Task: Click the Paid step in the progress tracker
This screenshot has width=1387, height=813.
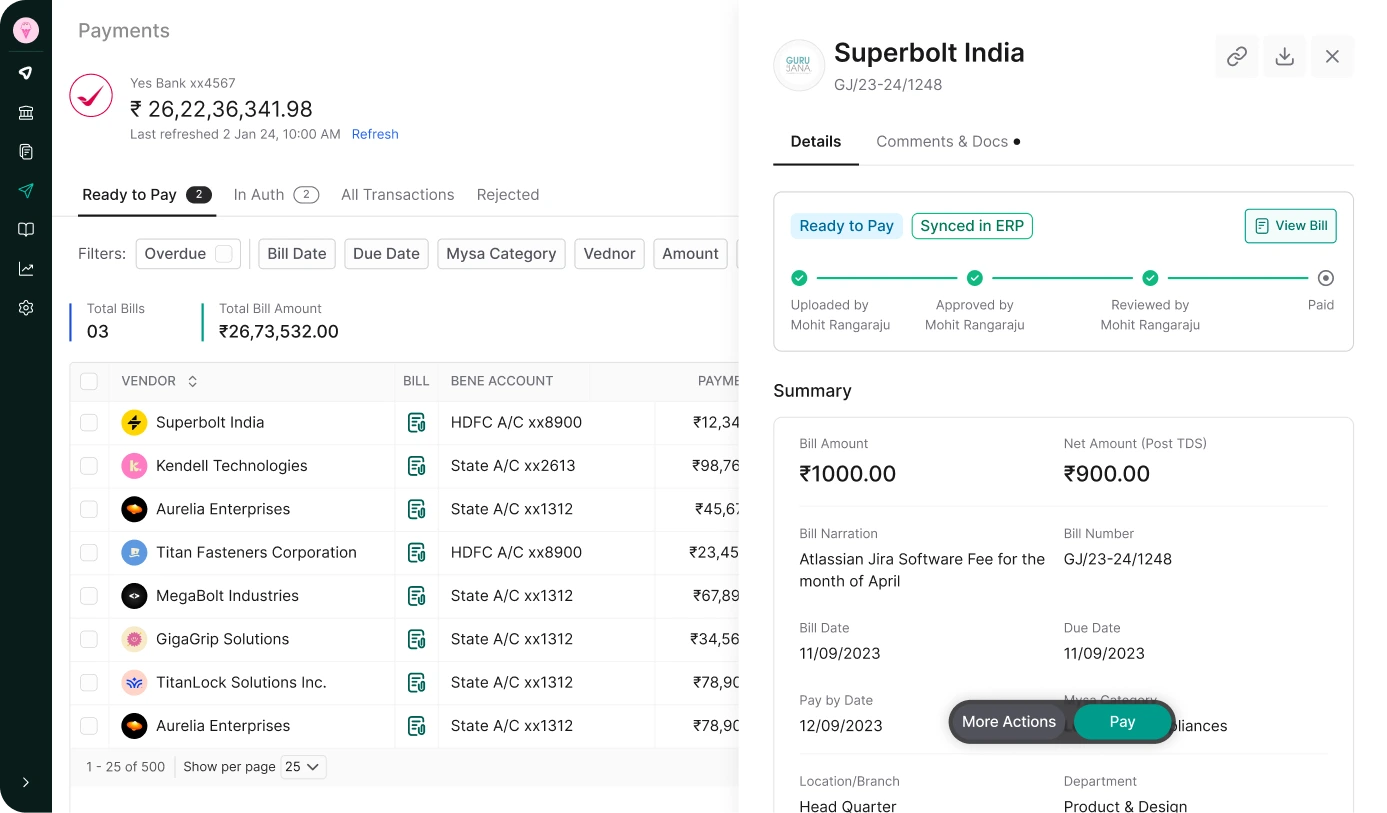Action: (x=1325, y=279)
